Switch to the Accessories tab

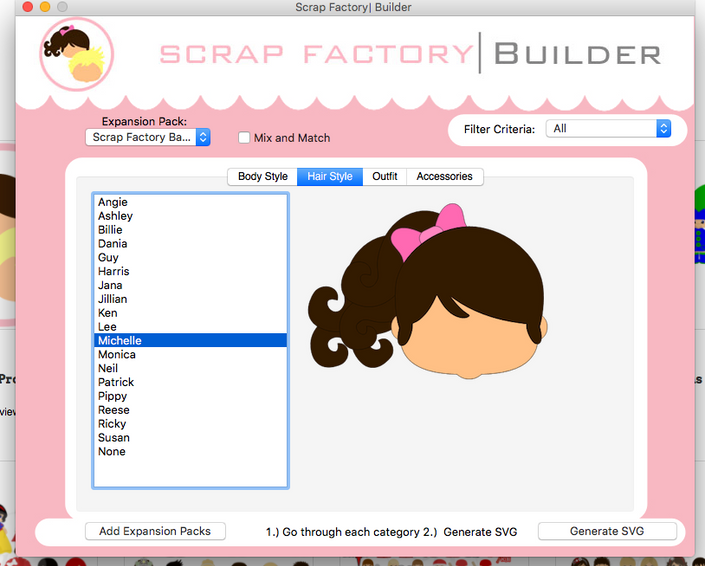tap(444, 176)
